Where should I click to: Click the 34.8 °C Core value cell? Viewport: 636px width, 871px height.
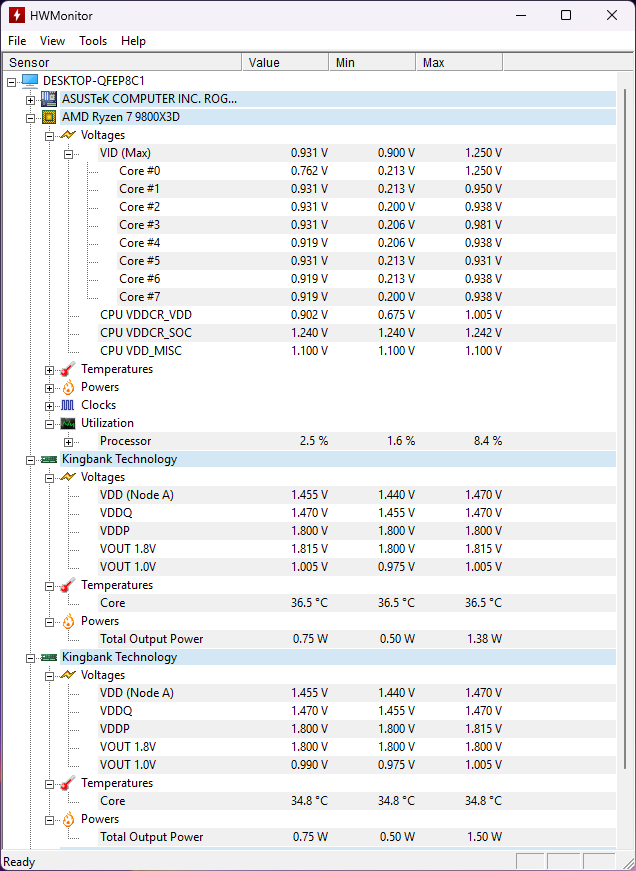309,801
